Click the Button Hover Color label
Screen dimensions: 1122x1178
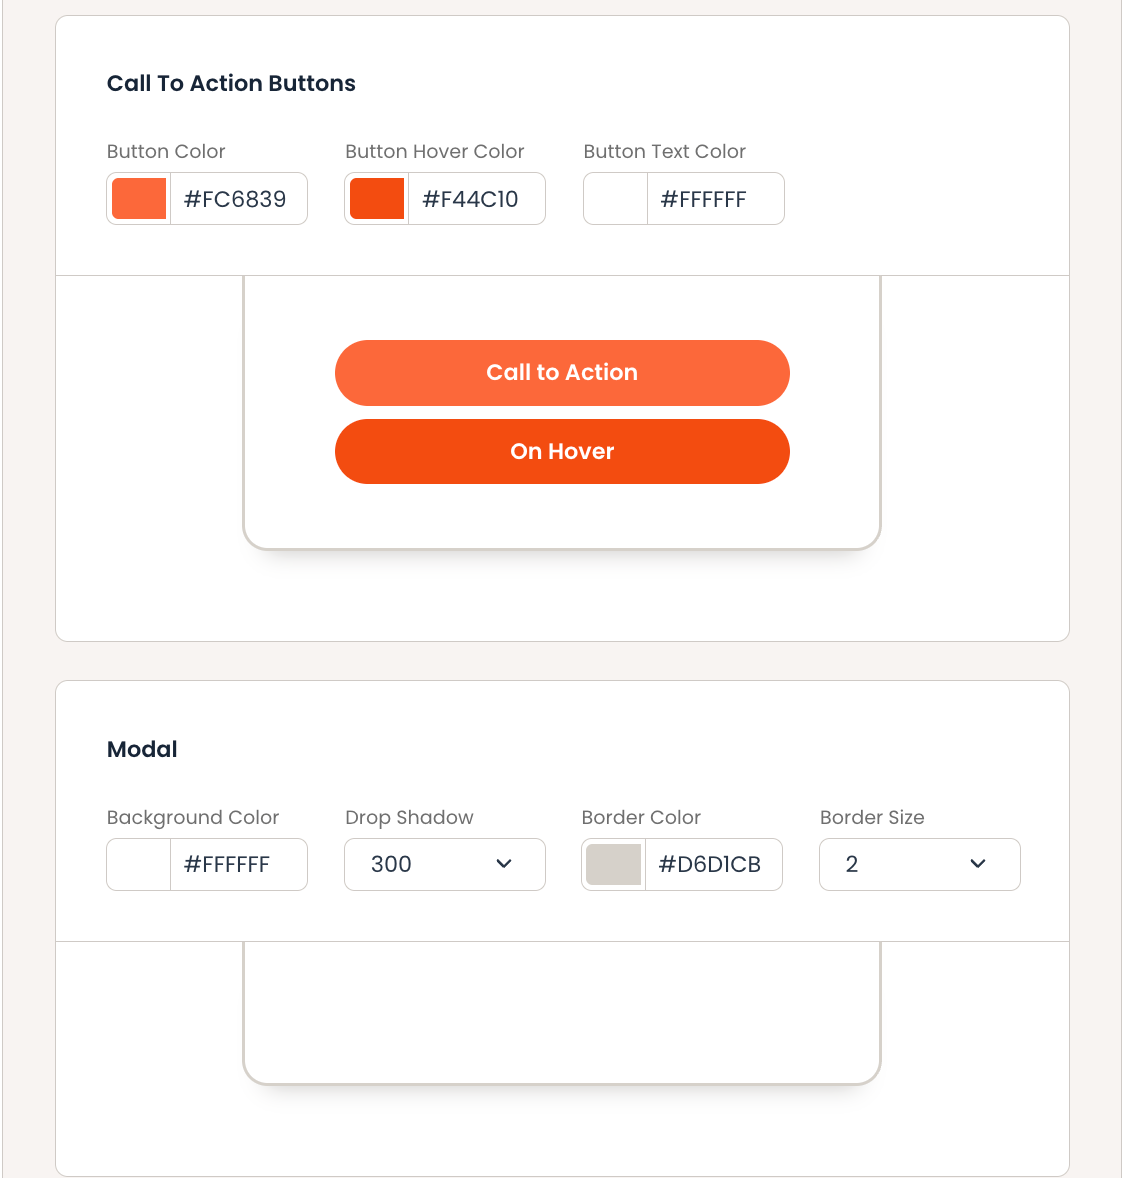[x=435, y=152]
